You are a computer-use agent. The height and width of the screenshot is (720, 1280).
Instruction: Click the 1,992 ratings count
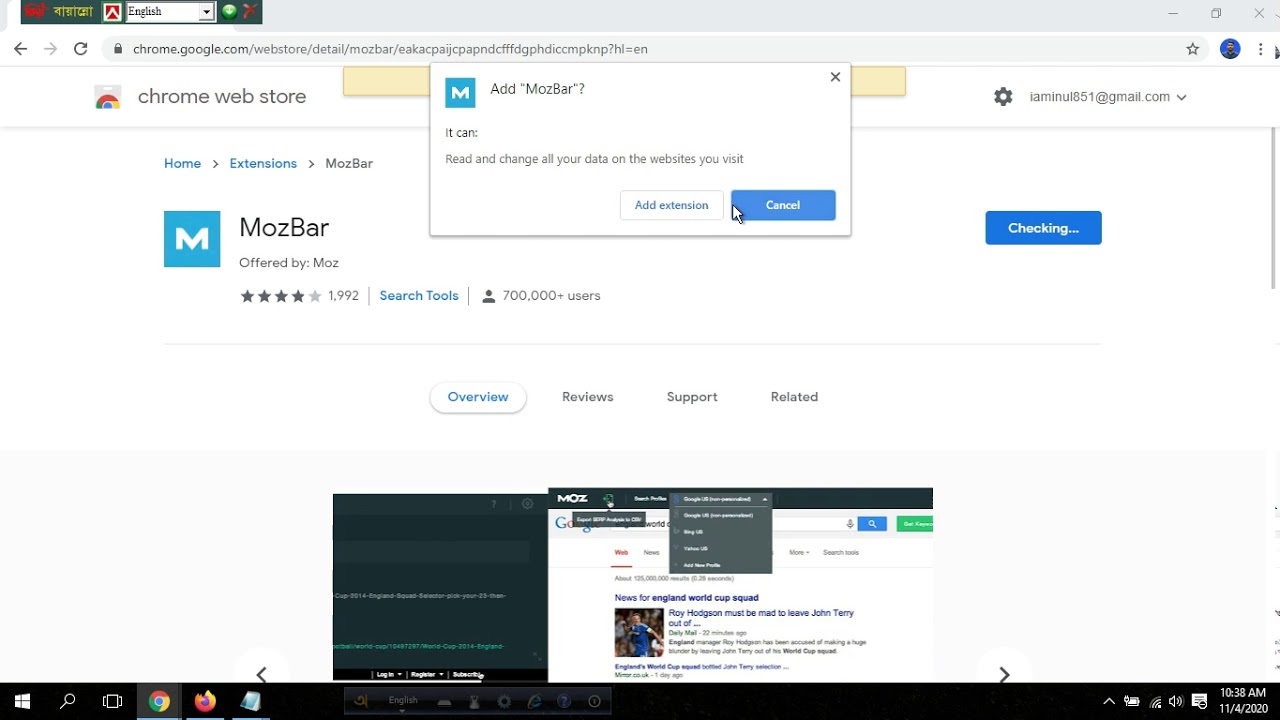pos(343,296)
